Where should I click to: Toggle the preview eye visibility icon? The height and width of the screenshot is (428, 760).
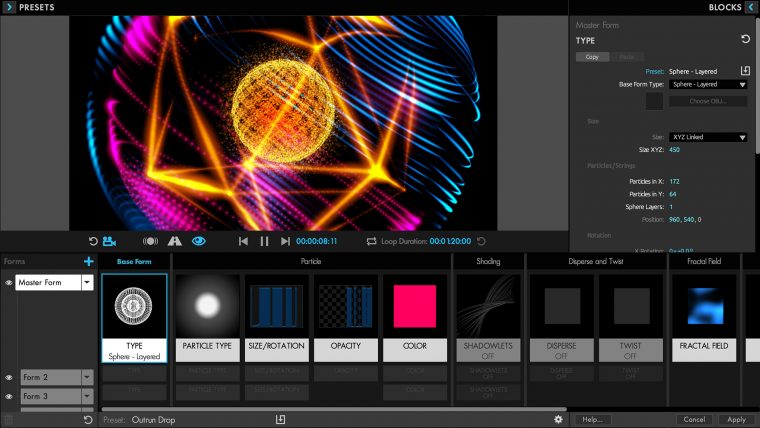coord(198,241)
